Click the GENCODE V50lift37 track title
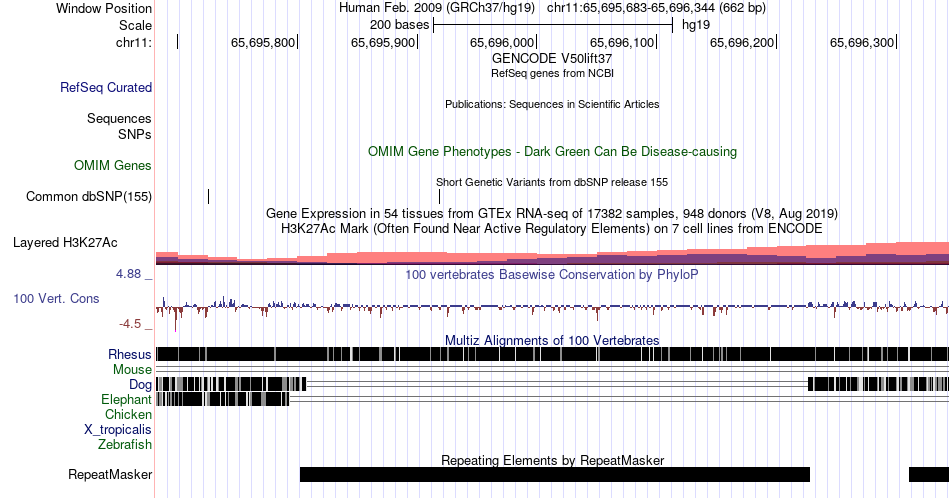 point(552,59)
